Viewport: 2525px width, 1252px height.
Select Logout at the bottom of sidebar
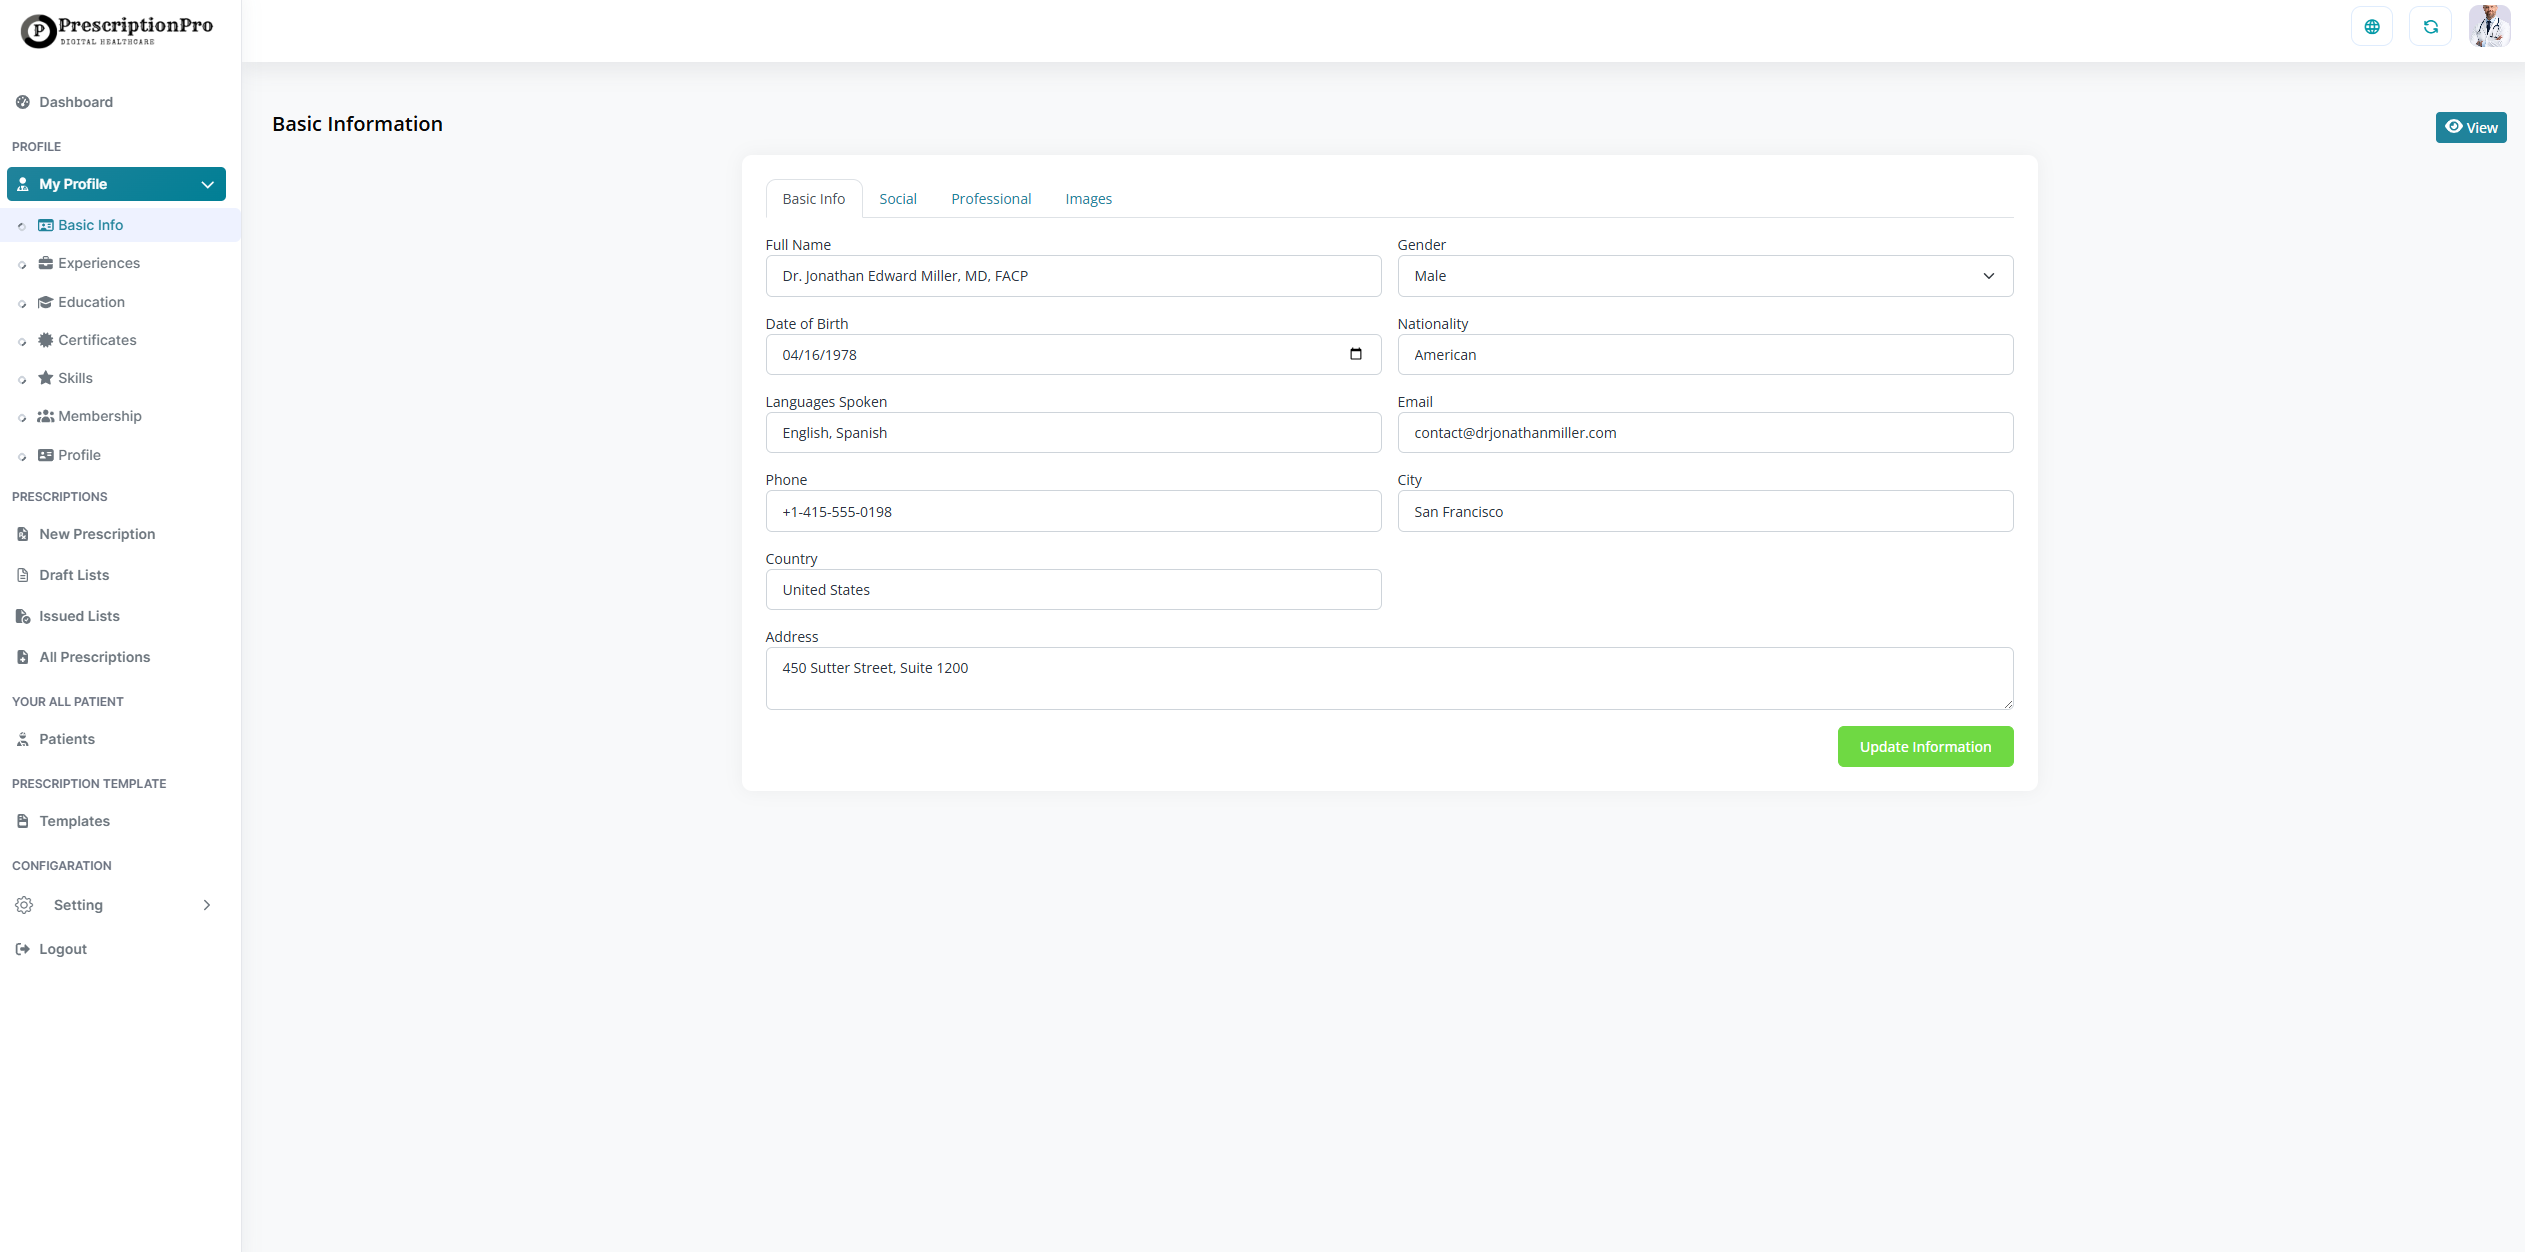click(62, 949)
